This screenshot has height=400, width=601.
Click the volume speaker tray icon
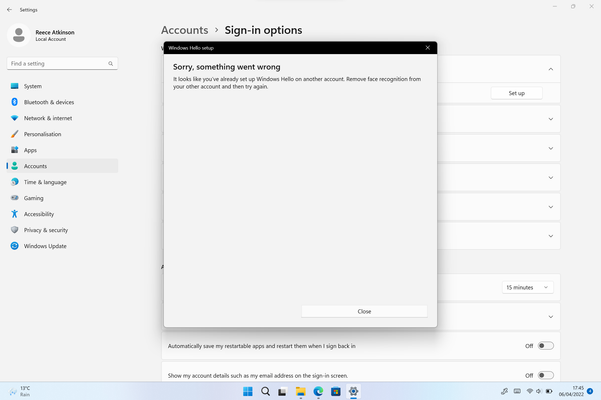click(x=539, y=391)
